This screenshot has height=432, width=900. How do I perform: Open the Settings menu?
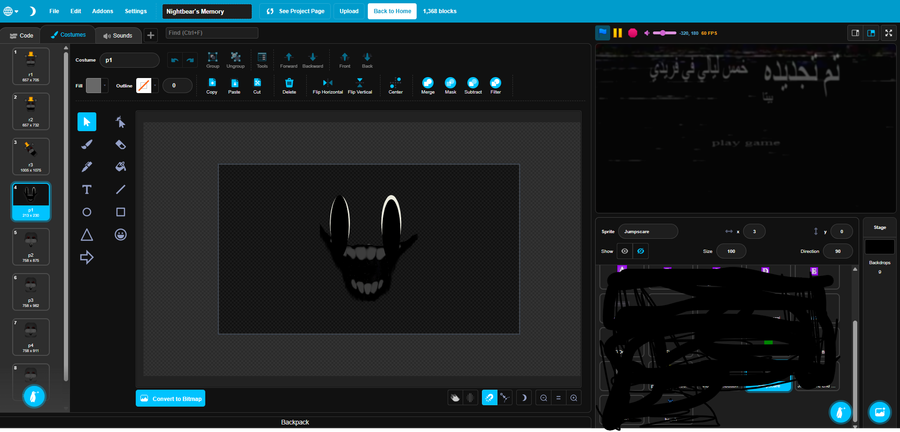coord(135,11)
